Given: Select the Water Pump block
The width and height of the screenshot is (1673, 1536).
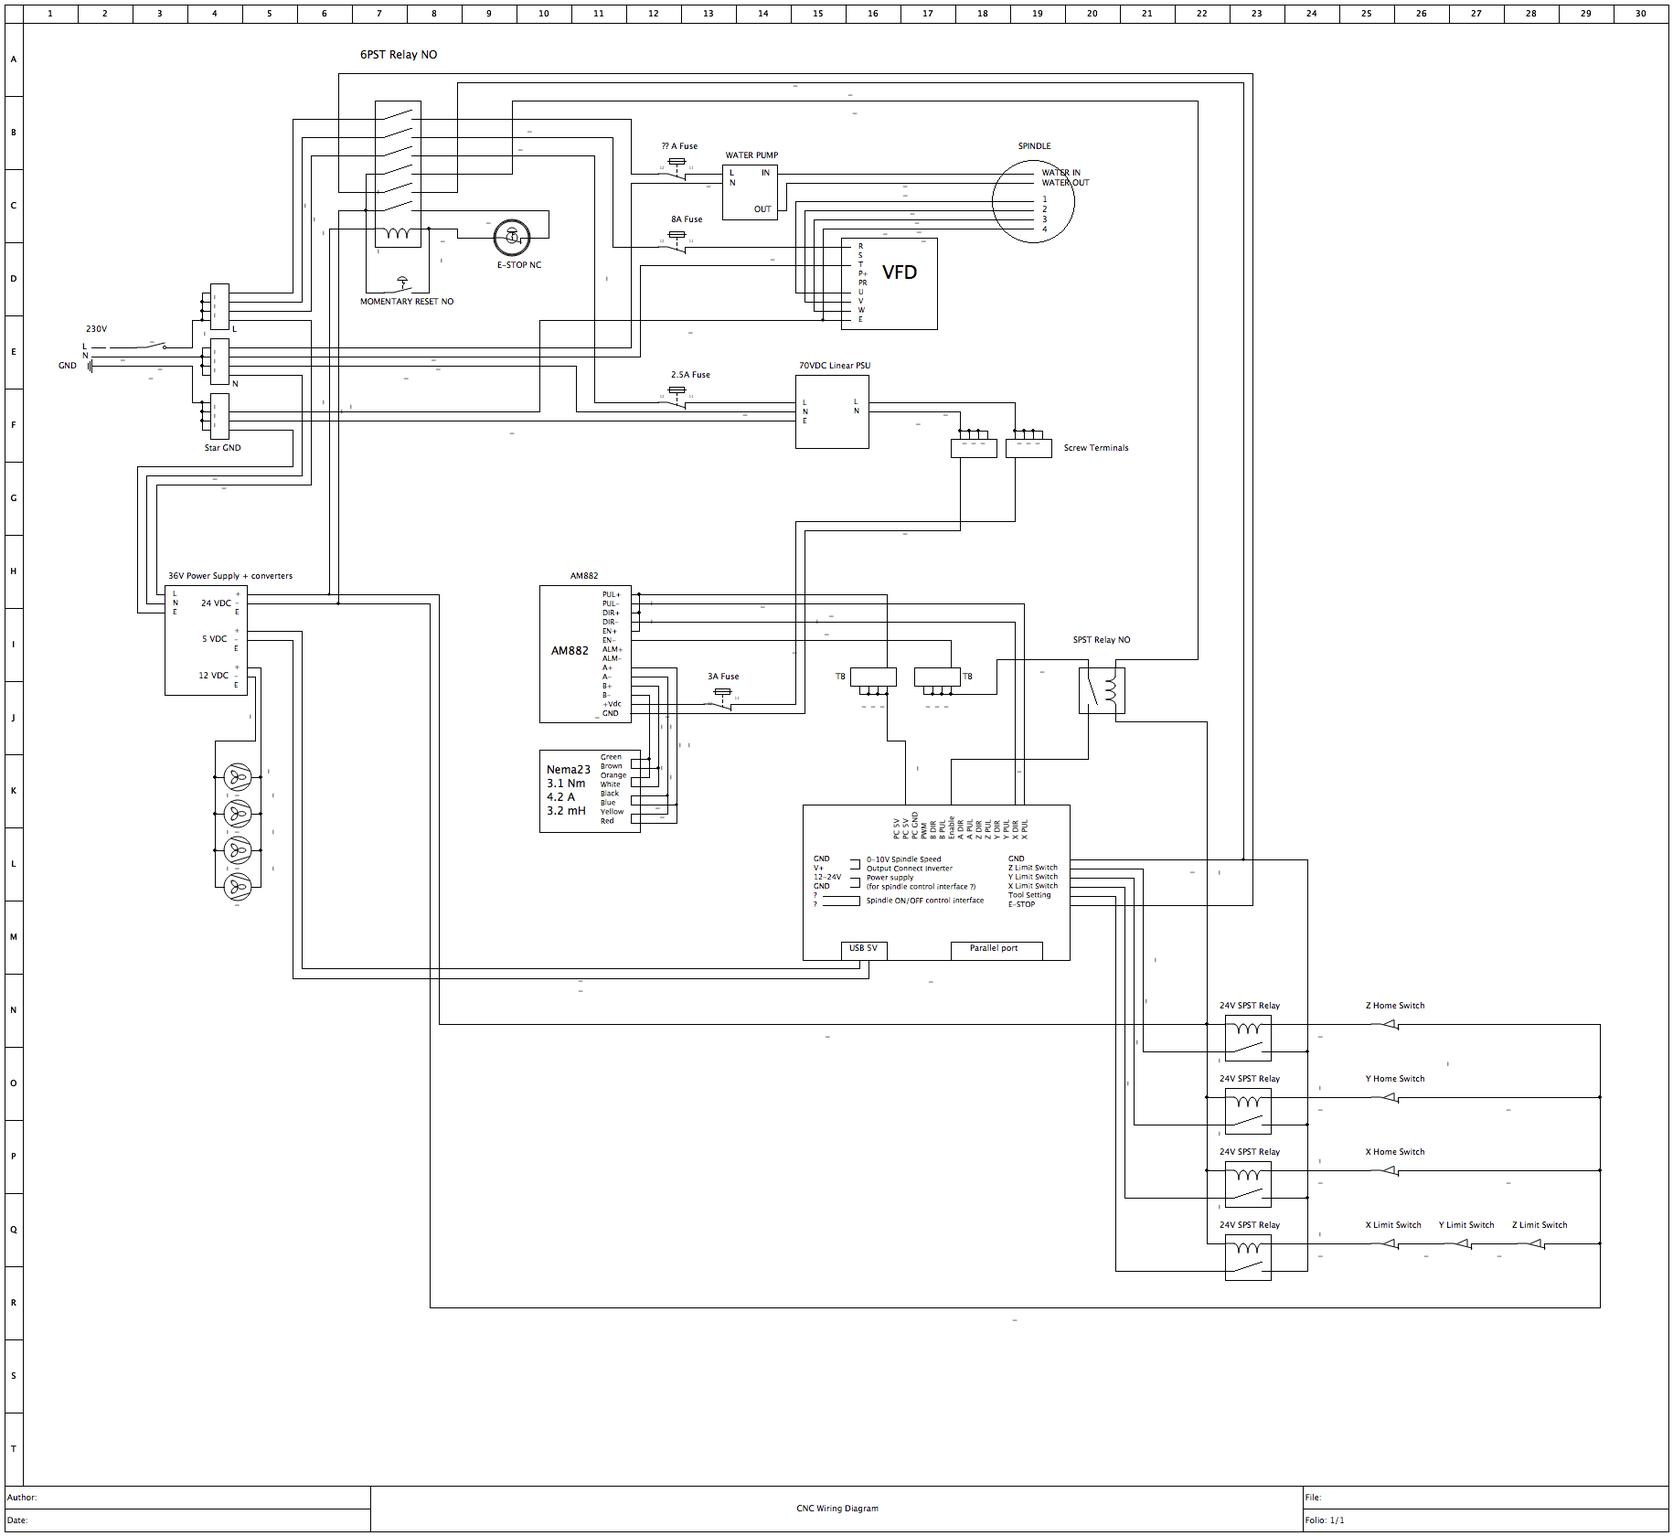Looking at the screenshot, I should point(750,192).
